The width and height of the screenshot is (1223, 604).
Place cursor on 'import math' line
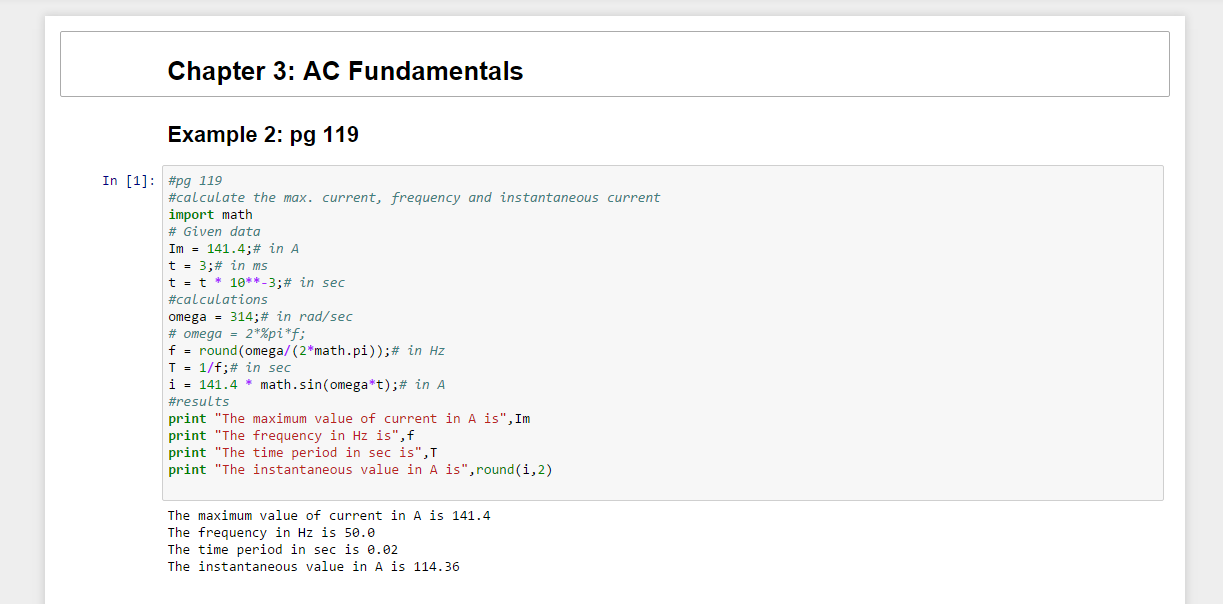pos(210,215)
